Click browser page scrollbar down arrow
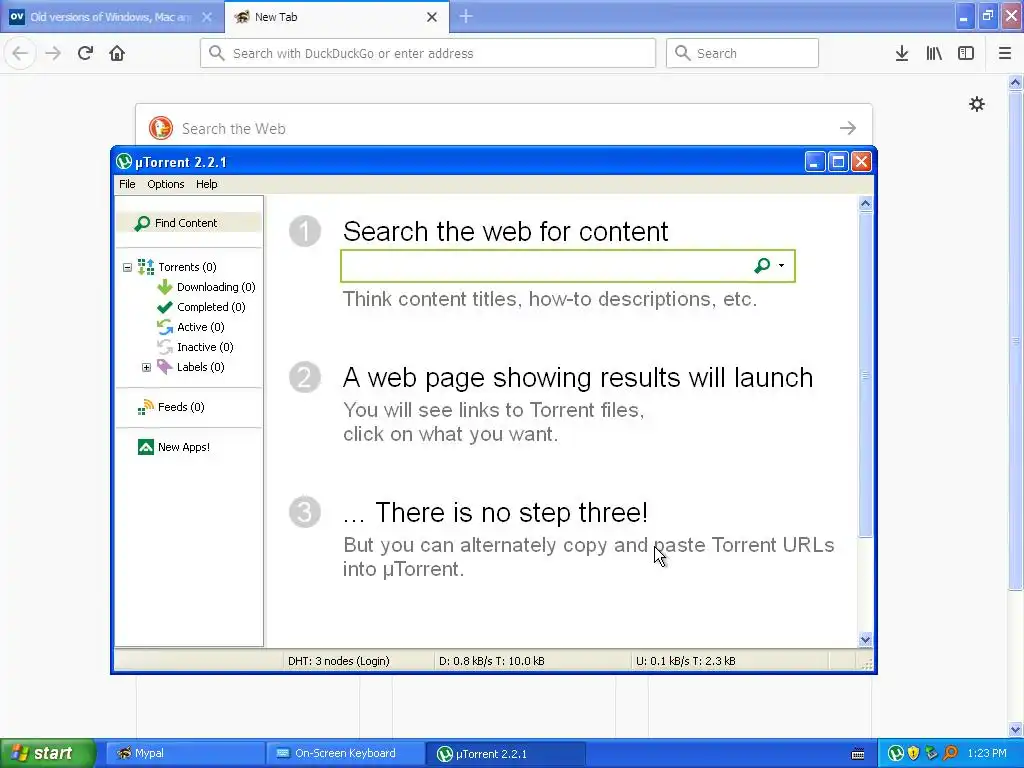1024x768 pixels. 1015,729
